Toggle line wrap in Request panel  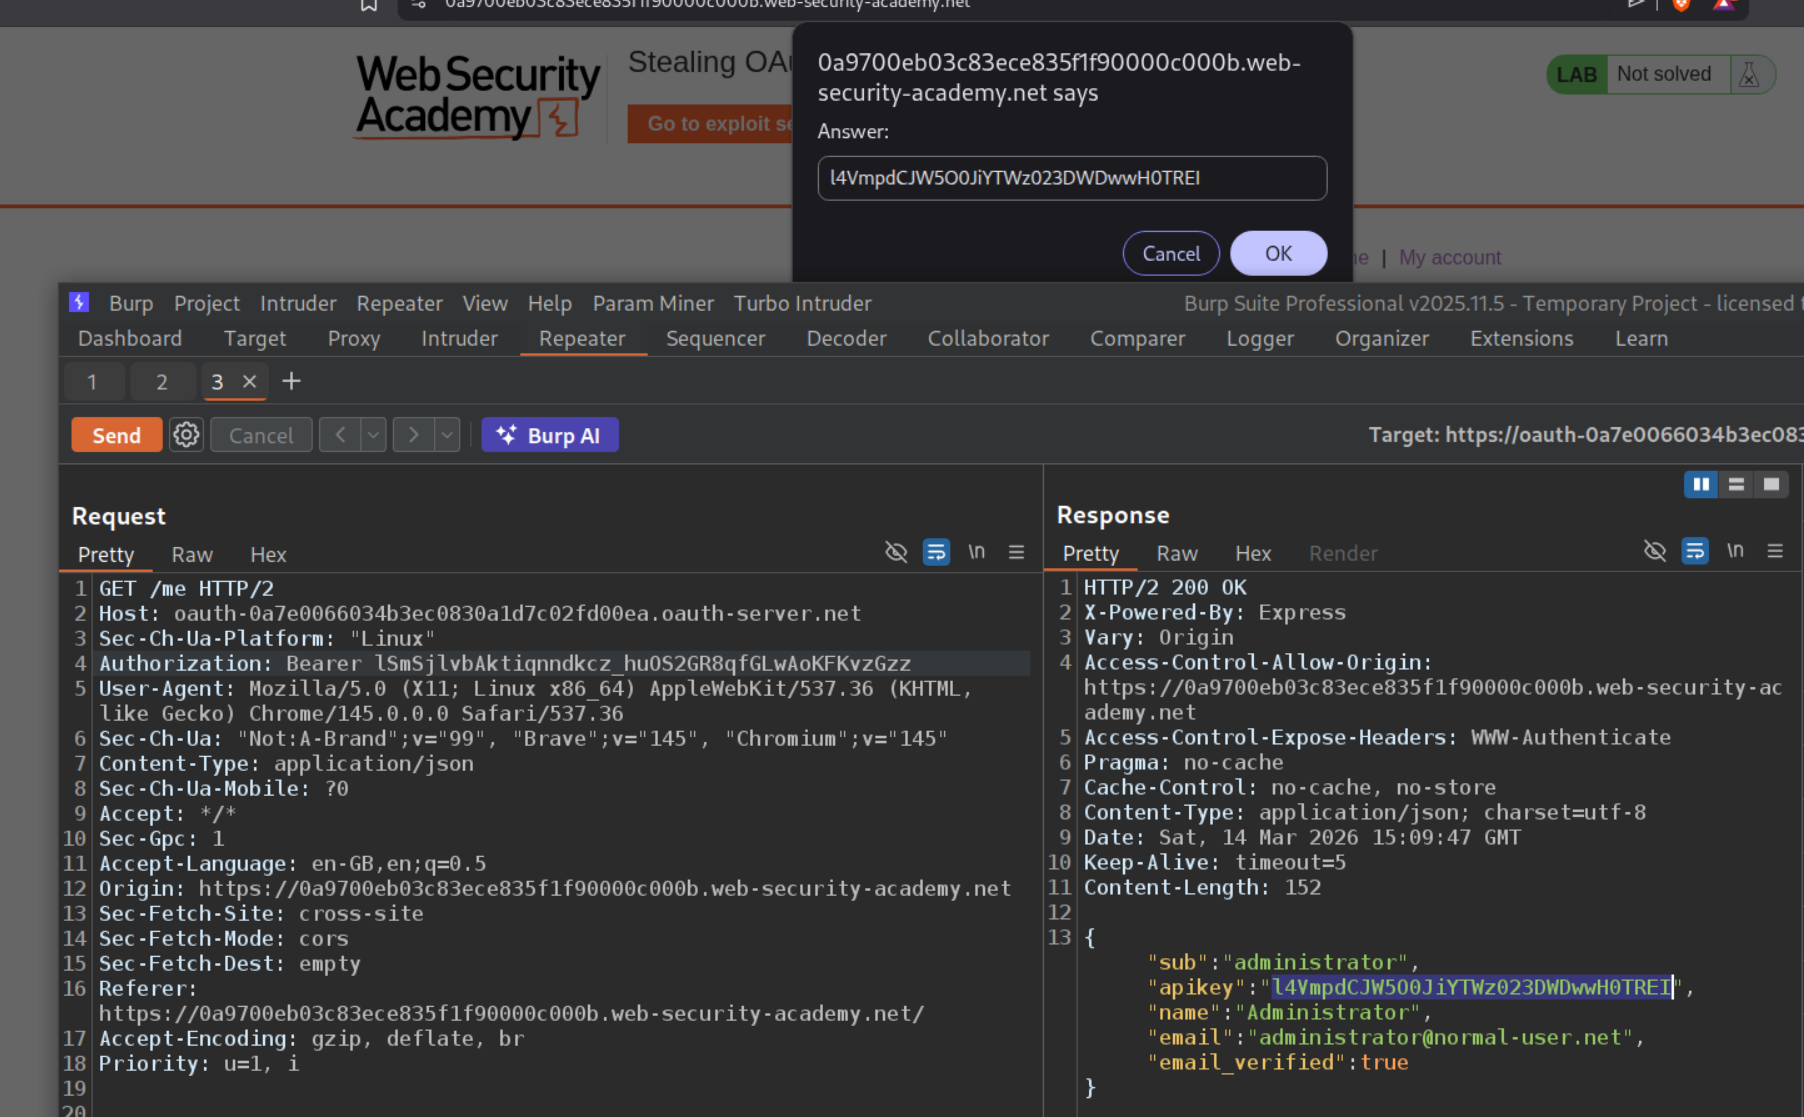(936, 552)
